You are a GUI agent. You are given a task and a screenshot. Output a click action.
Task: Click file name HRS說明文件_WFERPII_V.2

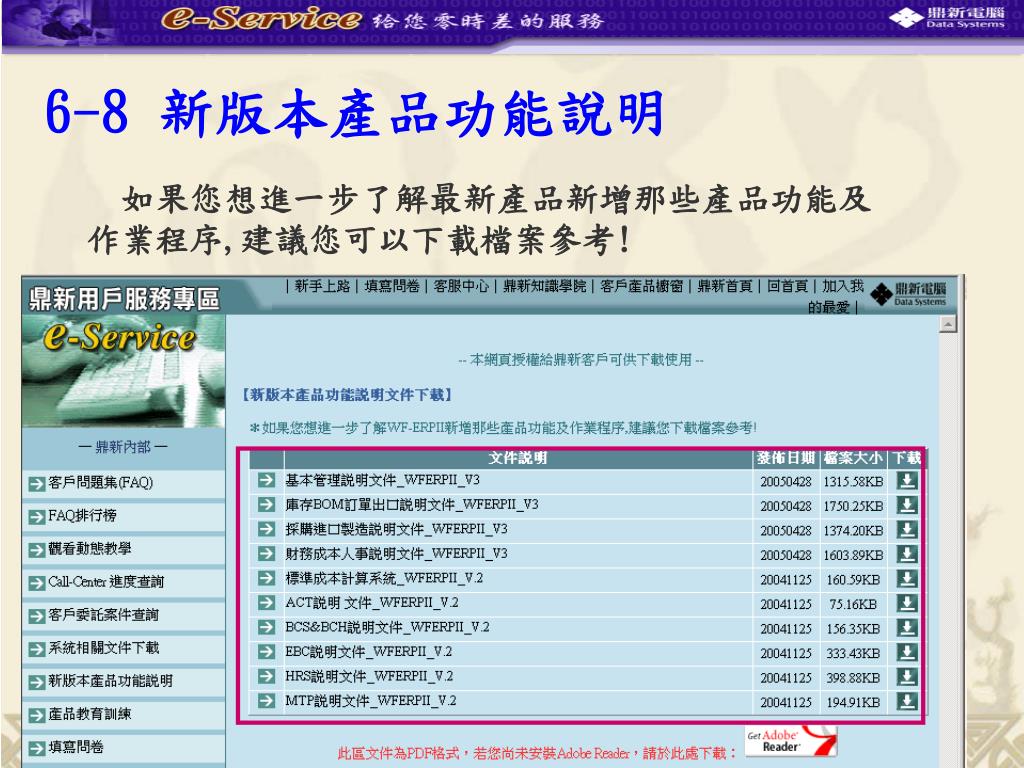369,676
